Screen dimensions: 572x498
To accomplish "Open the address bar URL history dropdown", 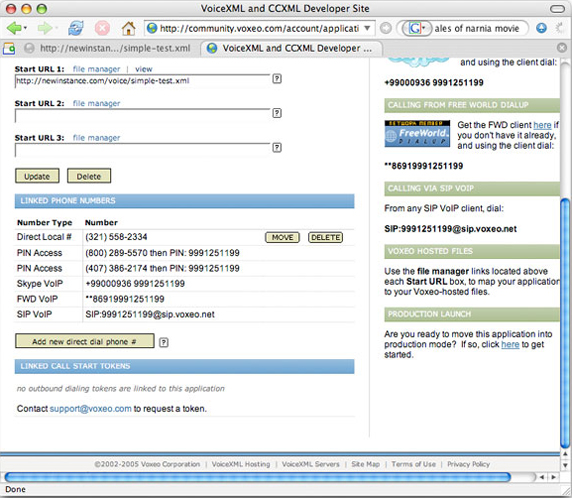I will 367,28.
